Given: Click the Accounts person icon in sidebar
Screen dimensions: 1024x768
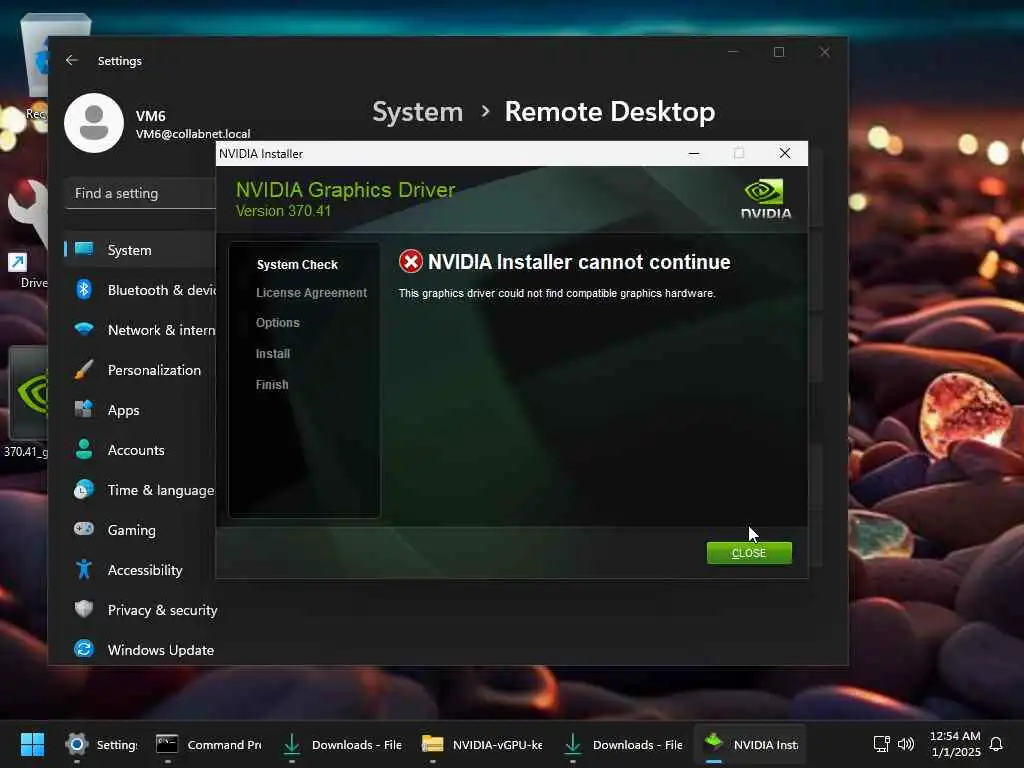Looking at the screenshot, I should coord(84,449).
